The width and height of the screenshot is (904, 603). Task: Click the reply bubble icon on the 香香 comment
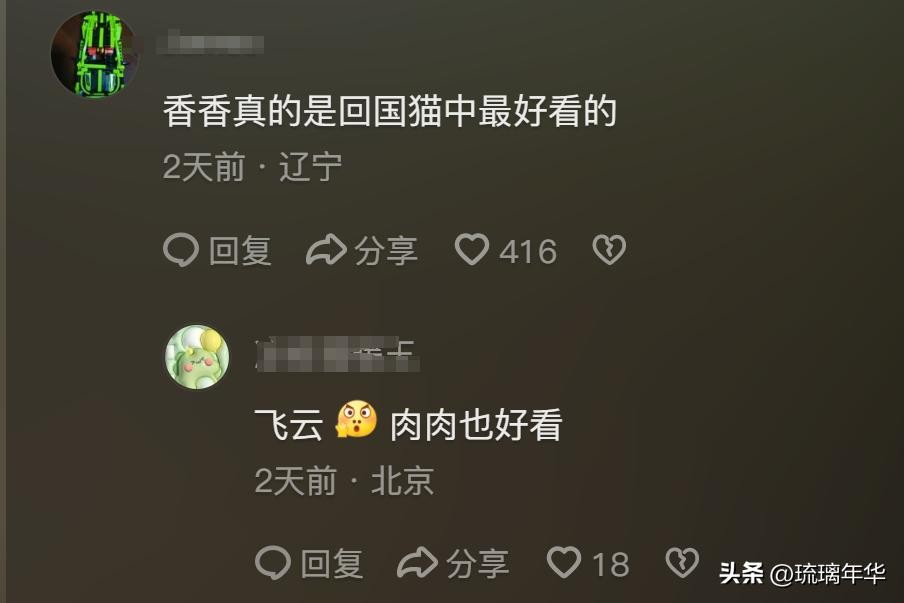click(181, 250)
